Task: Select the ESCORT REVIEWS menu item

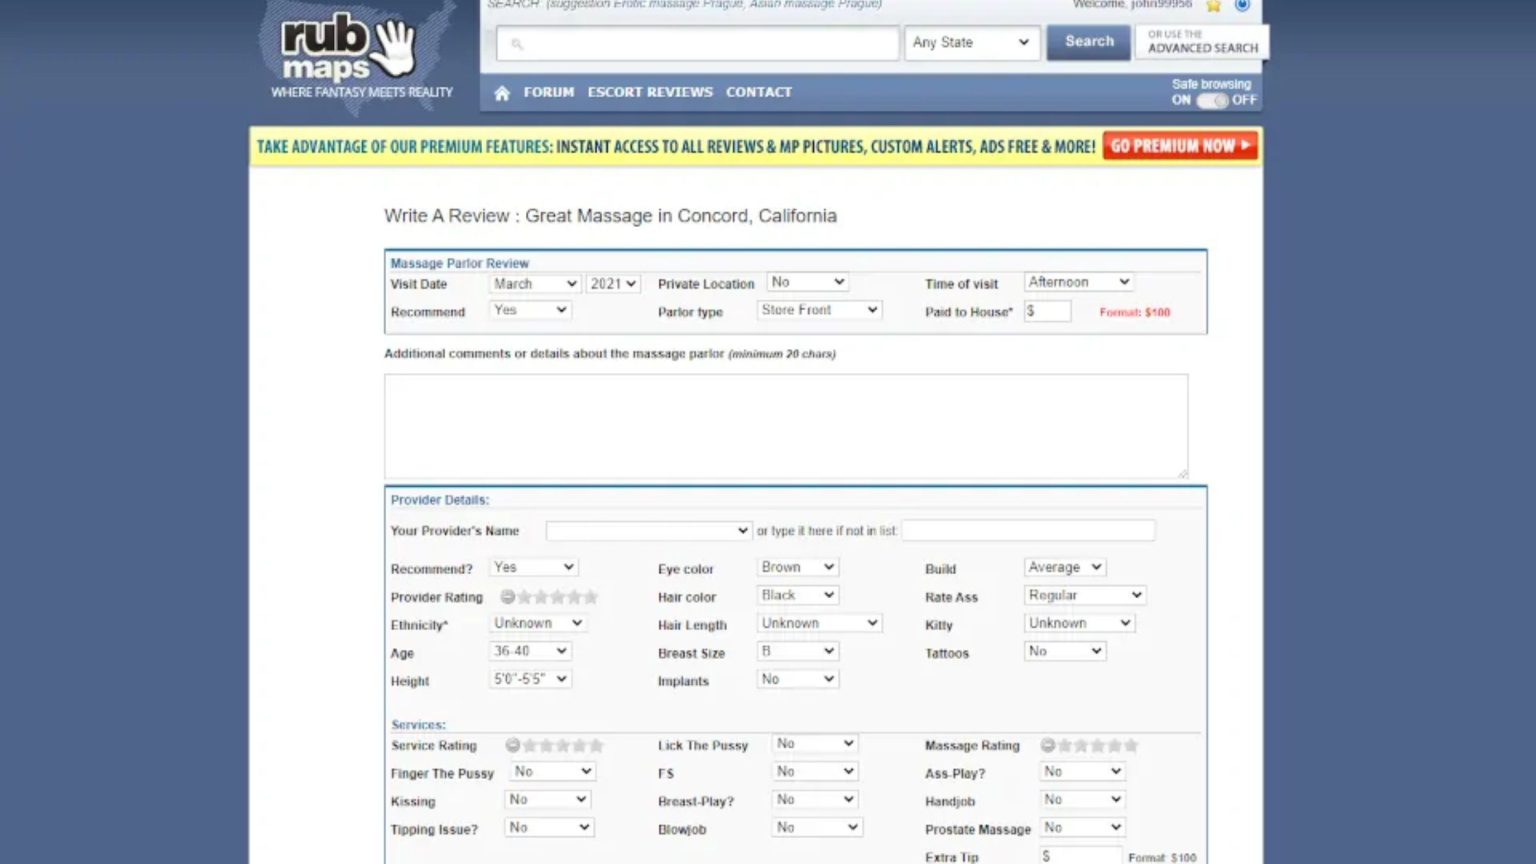Action: pos(650,91)
